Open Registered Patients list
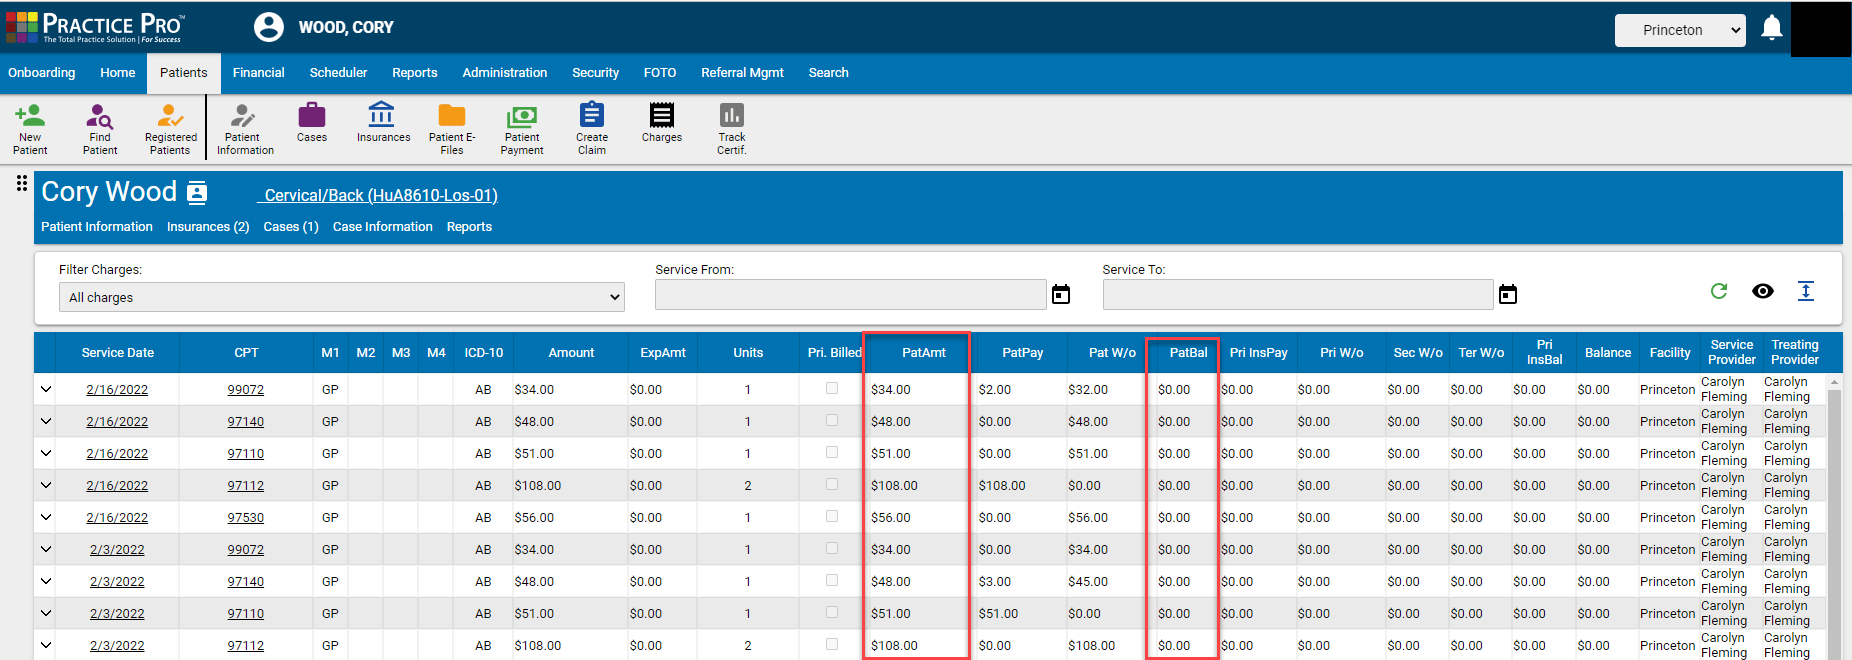Image resolution: width=1852 pixels, height=660 pixels. tap(170, 128)
